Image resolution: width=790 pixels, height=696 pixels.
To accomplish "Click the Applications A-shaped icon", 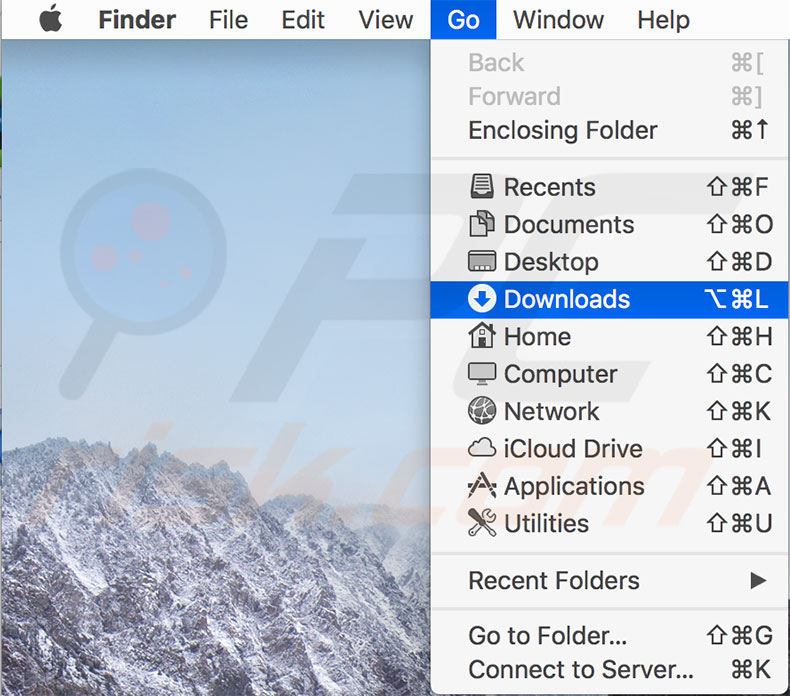I will 482,485.
